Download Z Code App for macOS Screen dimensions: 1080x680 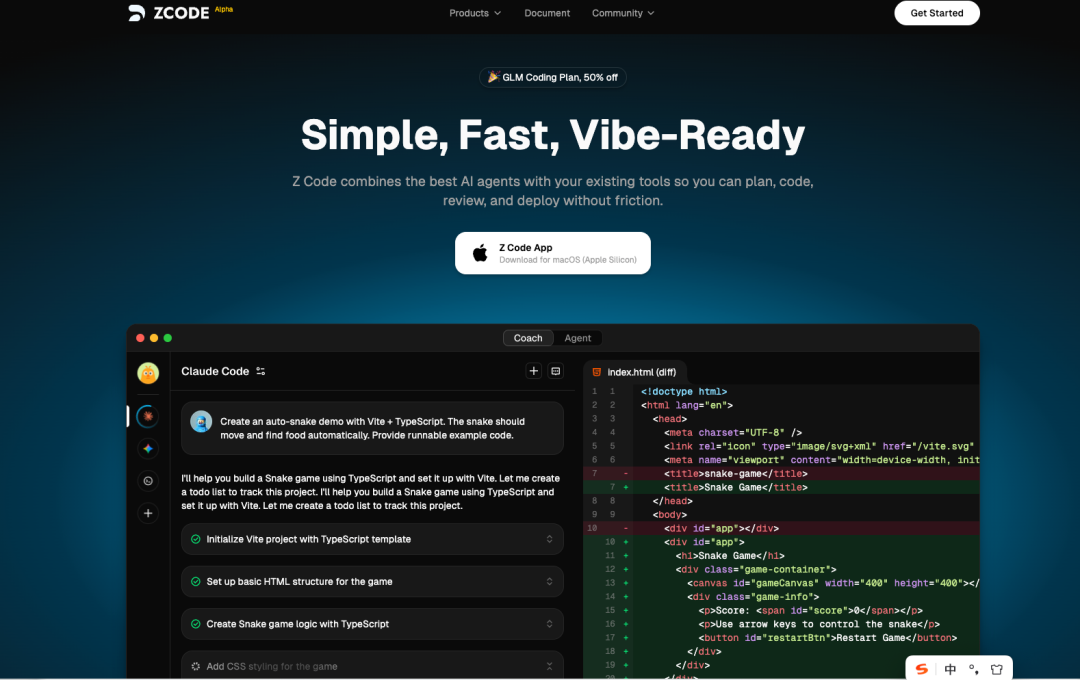tap(553, 253)
